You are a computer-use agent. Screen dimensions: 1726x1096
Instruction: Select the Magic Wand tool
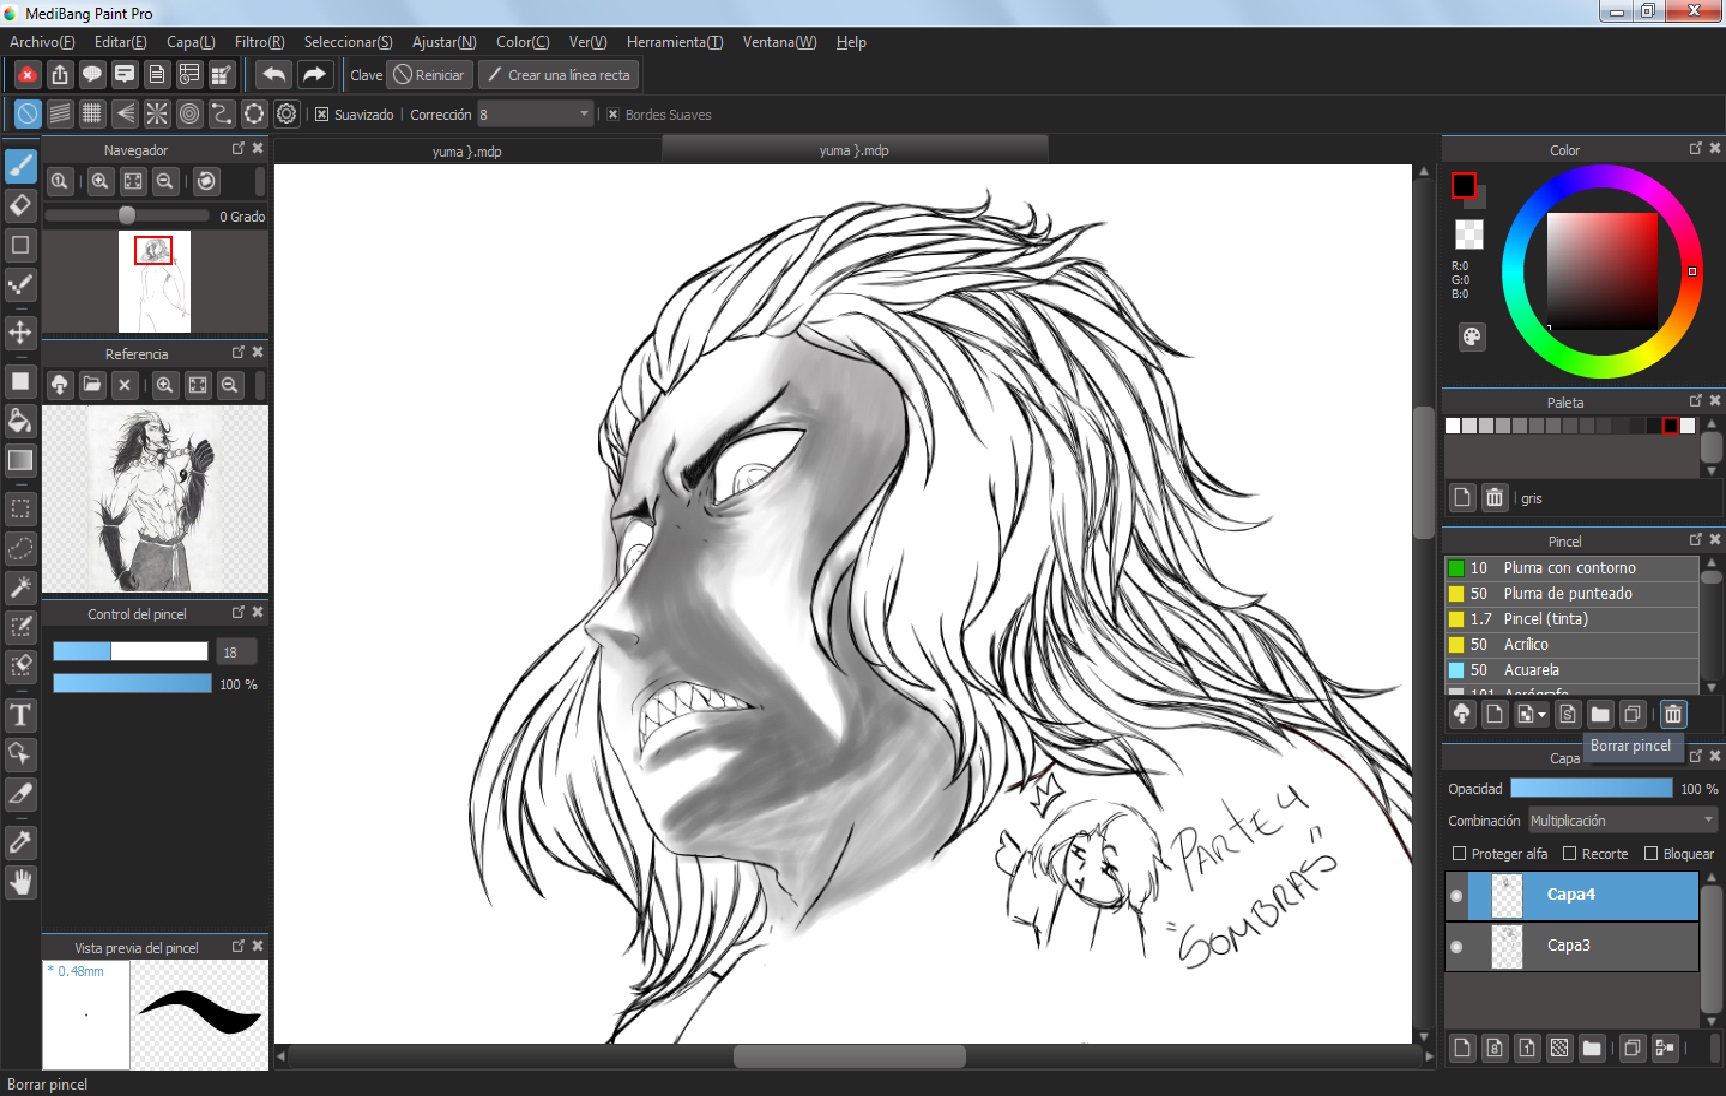[x=20, y=587]
